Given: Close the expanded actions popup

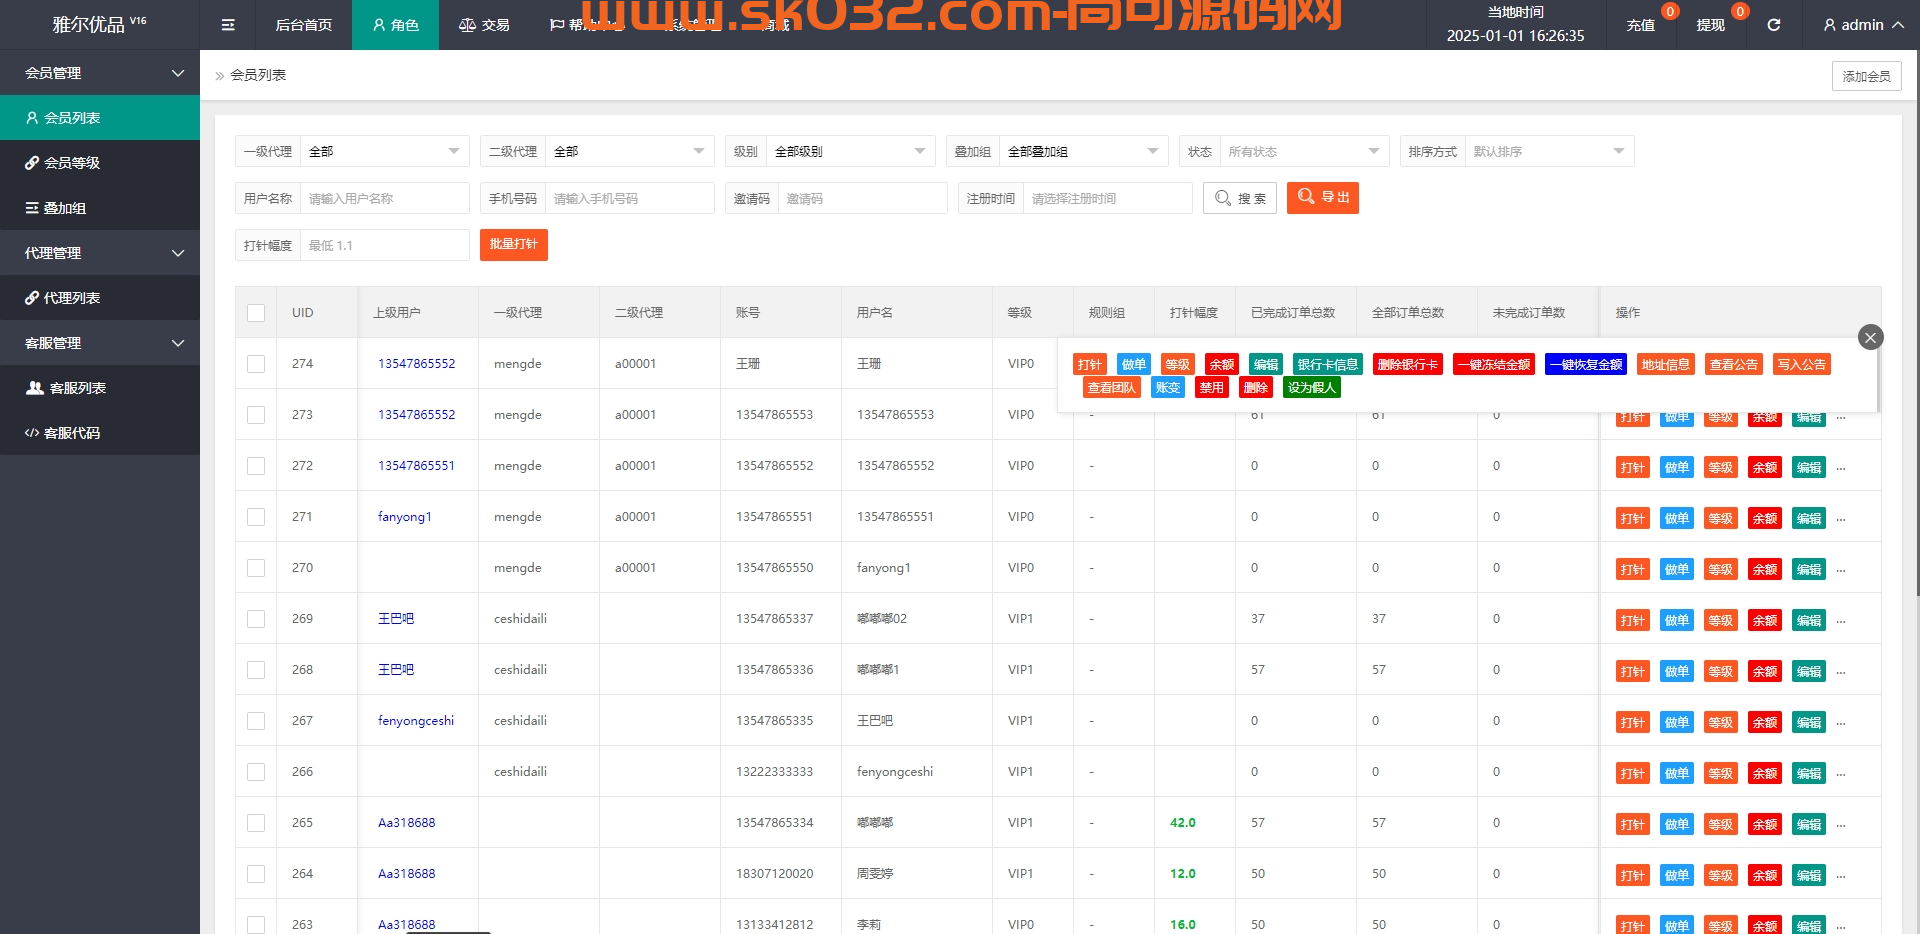Looking at the screenshot, I should point(1870,337).
